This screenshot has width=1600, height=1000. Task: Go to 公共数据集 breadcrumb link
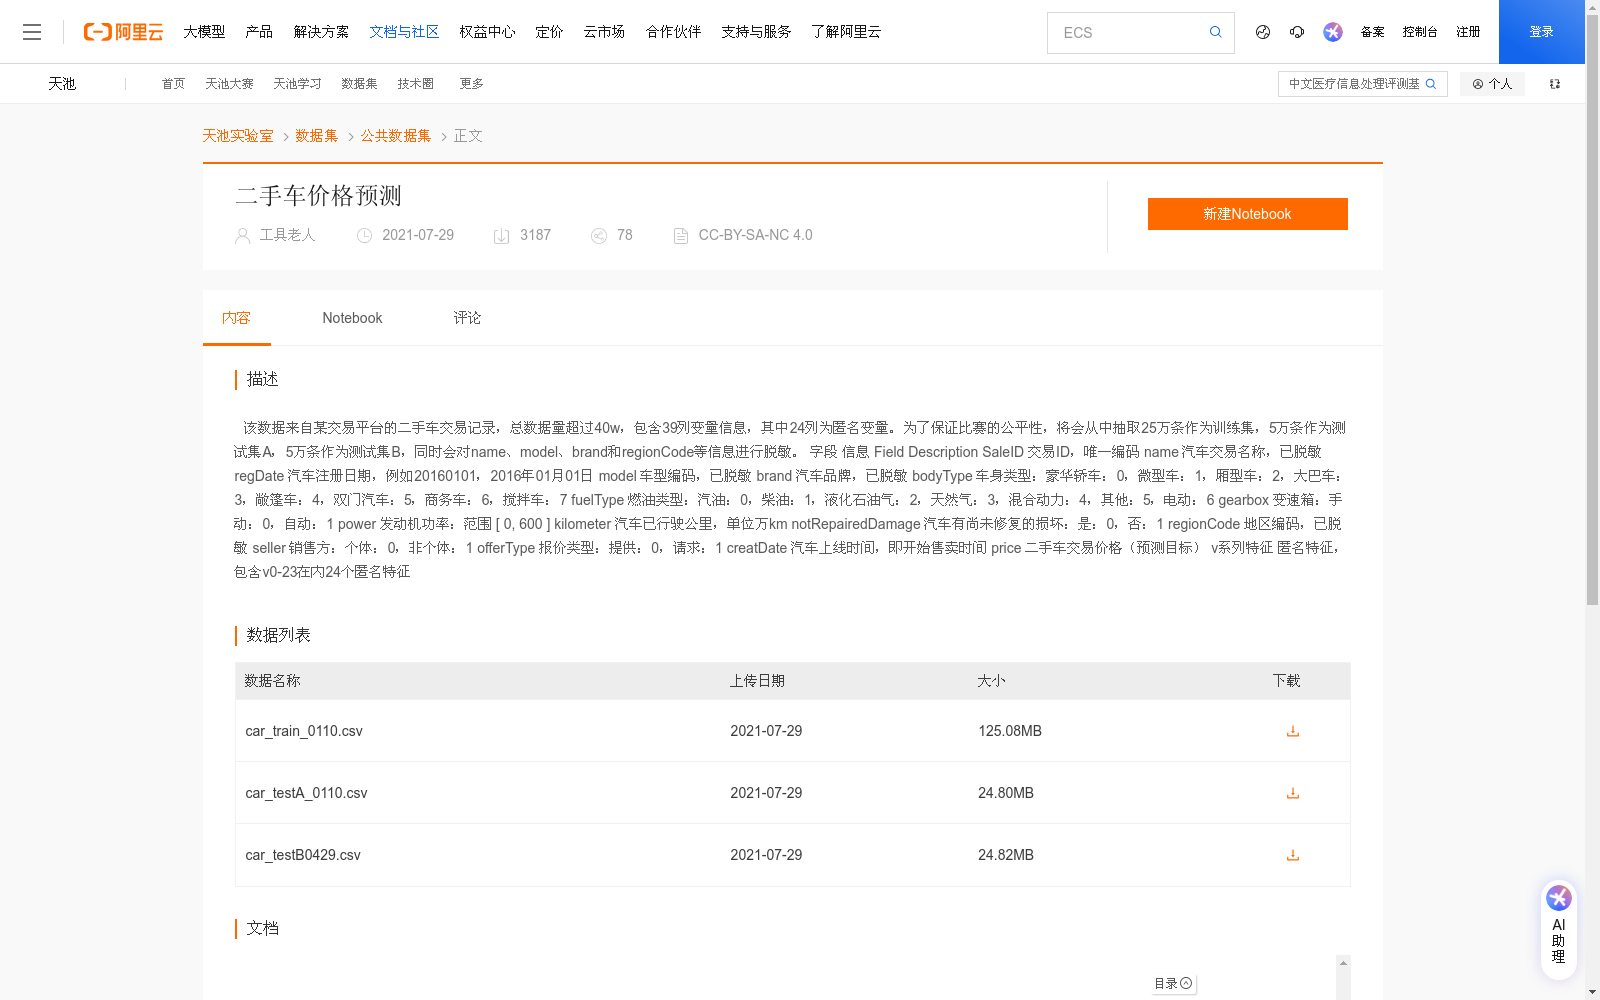click(x=396, y=136)
